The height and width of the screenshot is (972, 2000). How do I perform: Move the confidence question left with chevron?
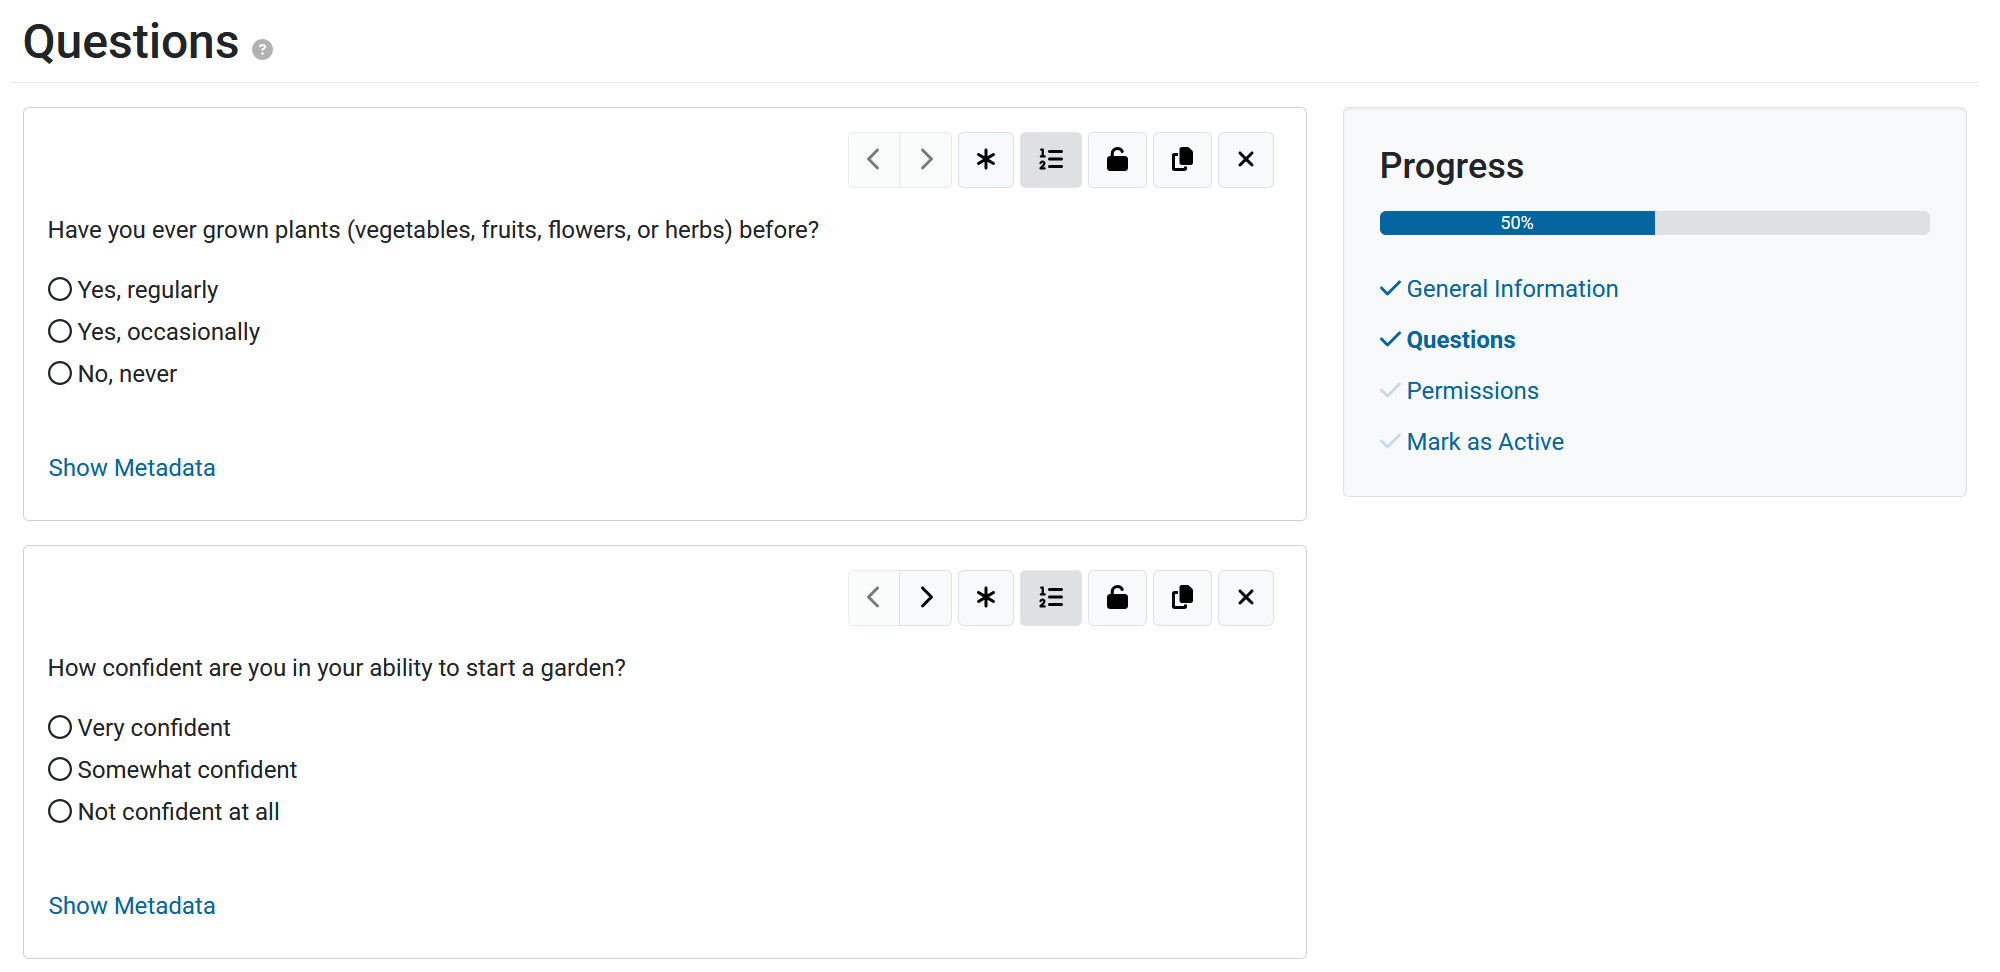coord(874,598)
